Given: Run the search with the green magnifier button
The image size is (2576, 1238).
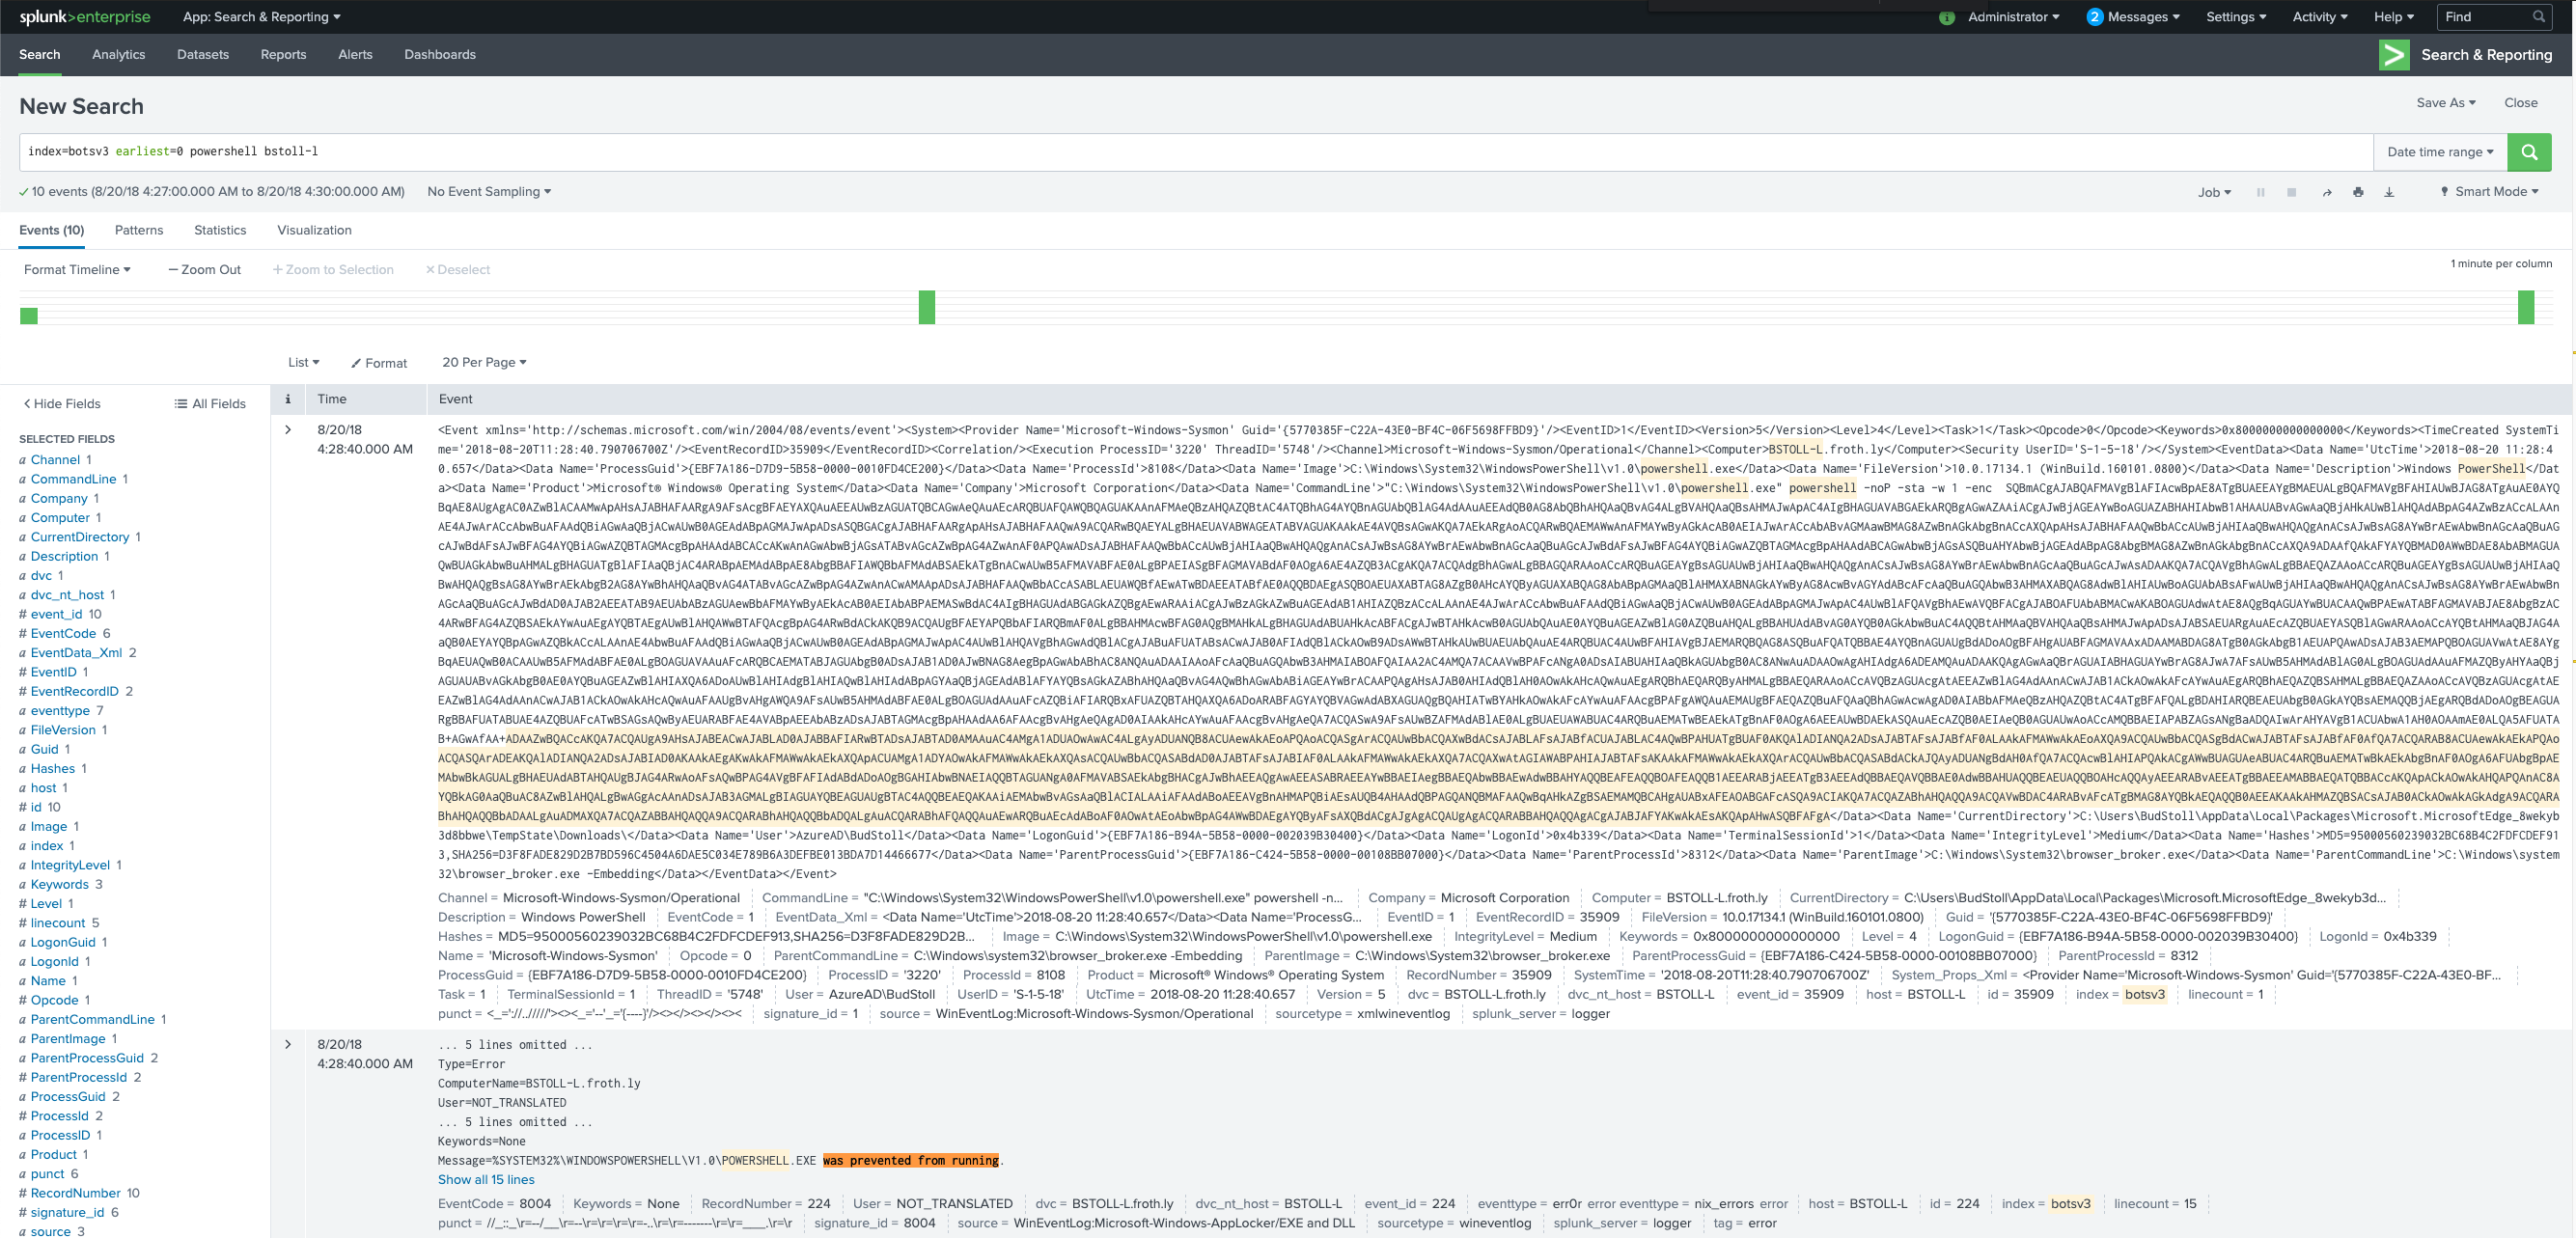Looking at the screenshot, I should (x=2529, y=152).
